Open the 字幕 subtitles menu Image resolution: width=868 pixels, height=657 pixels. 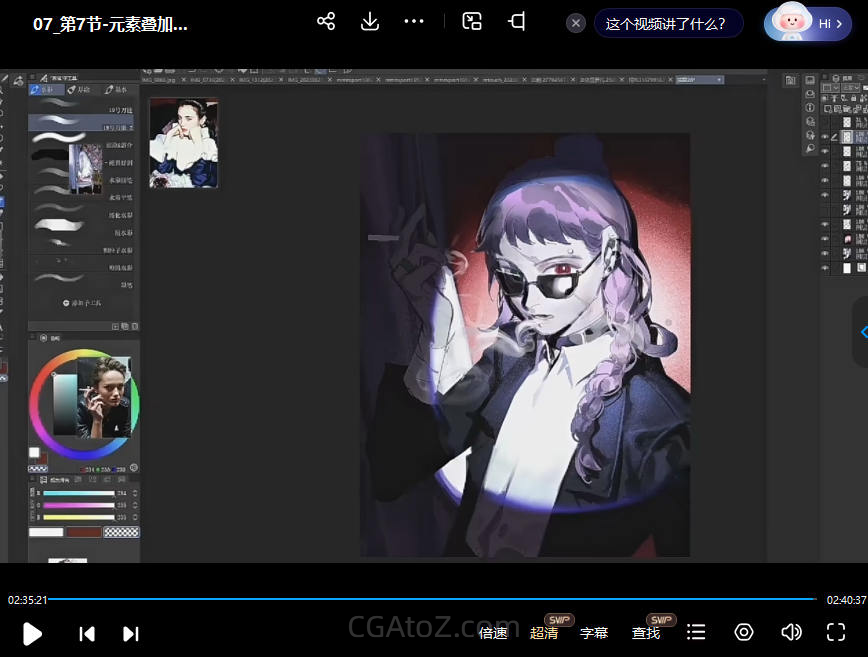tap(594, 633)
